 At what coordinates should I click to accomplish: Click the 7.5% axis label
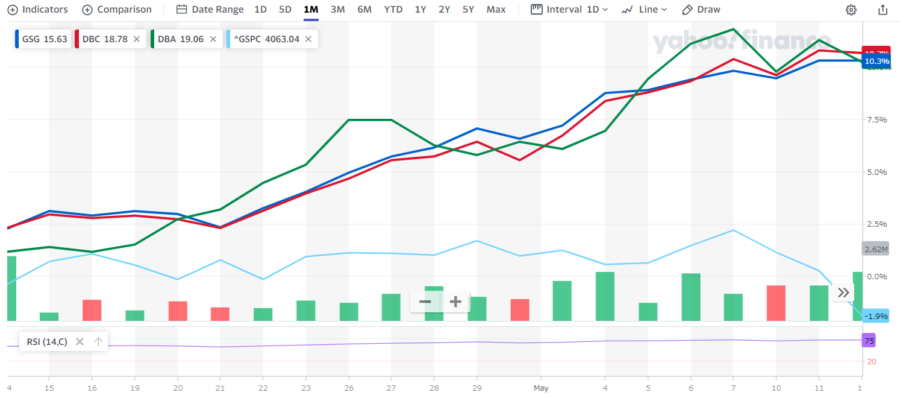pyautogui.click(x=876, y=119)
